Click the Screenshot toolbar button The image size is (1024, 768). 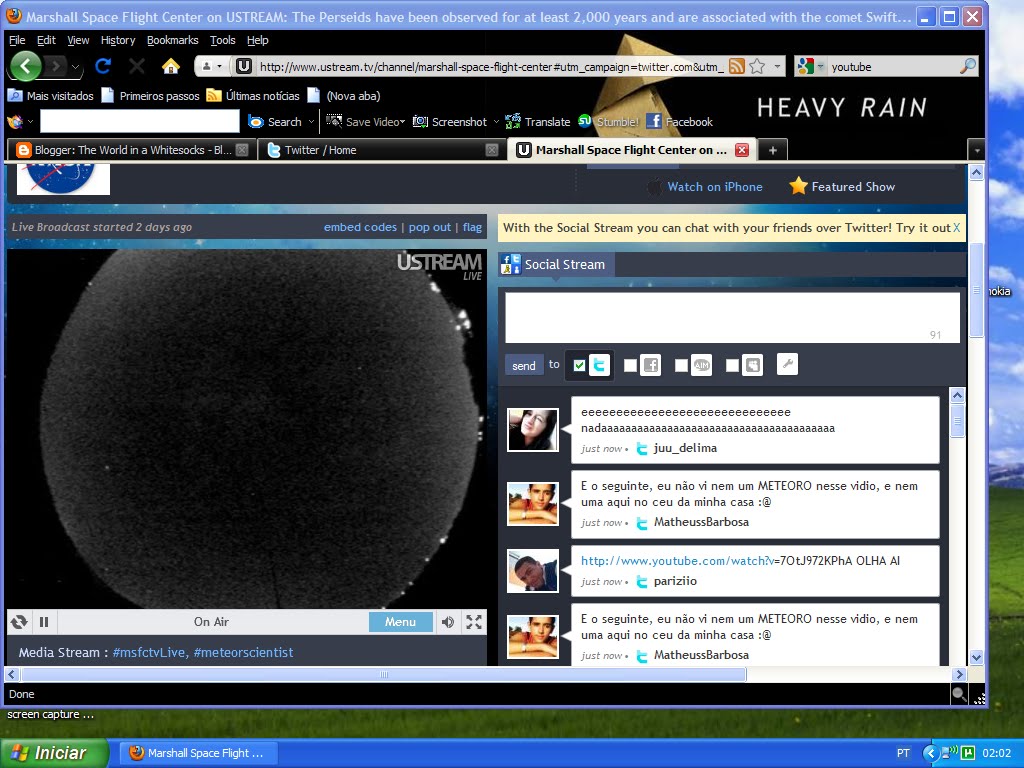449,121
